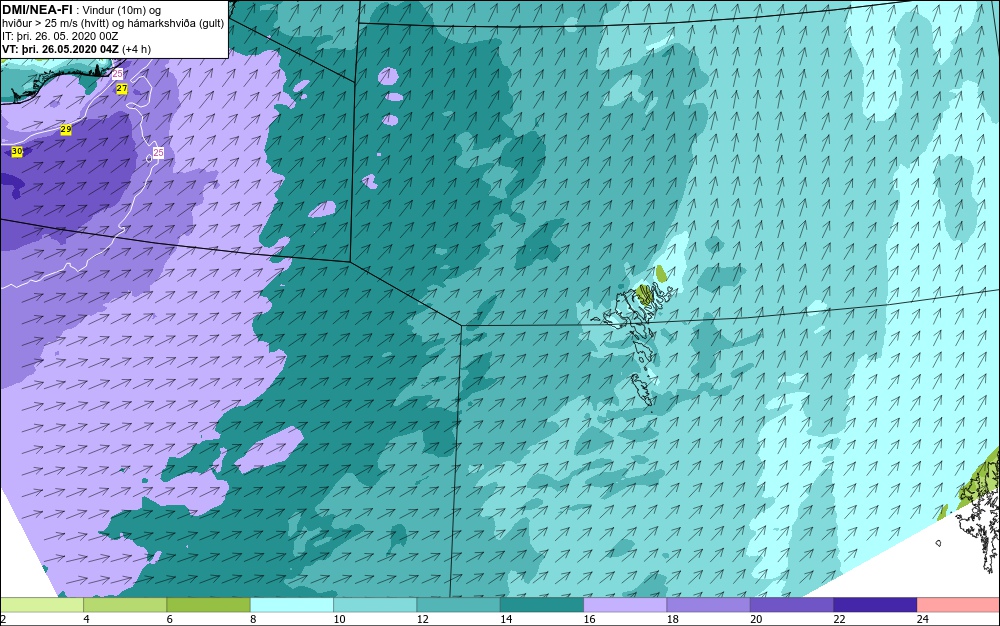Click the legend value "16"

589,619
